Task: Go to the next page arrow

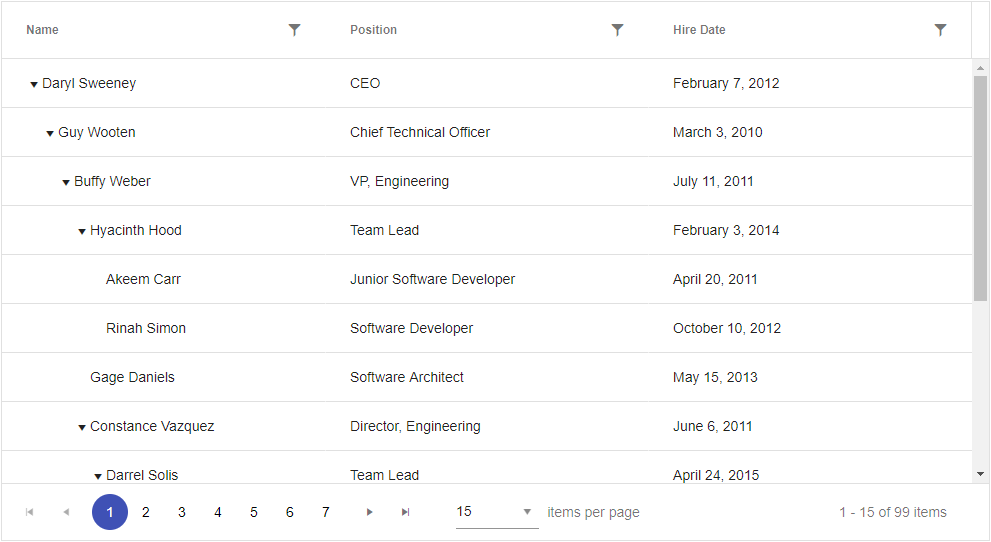Action: click(369, 512)
